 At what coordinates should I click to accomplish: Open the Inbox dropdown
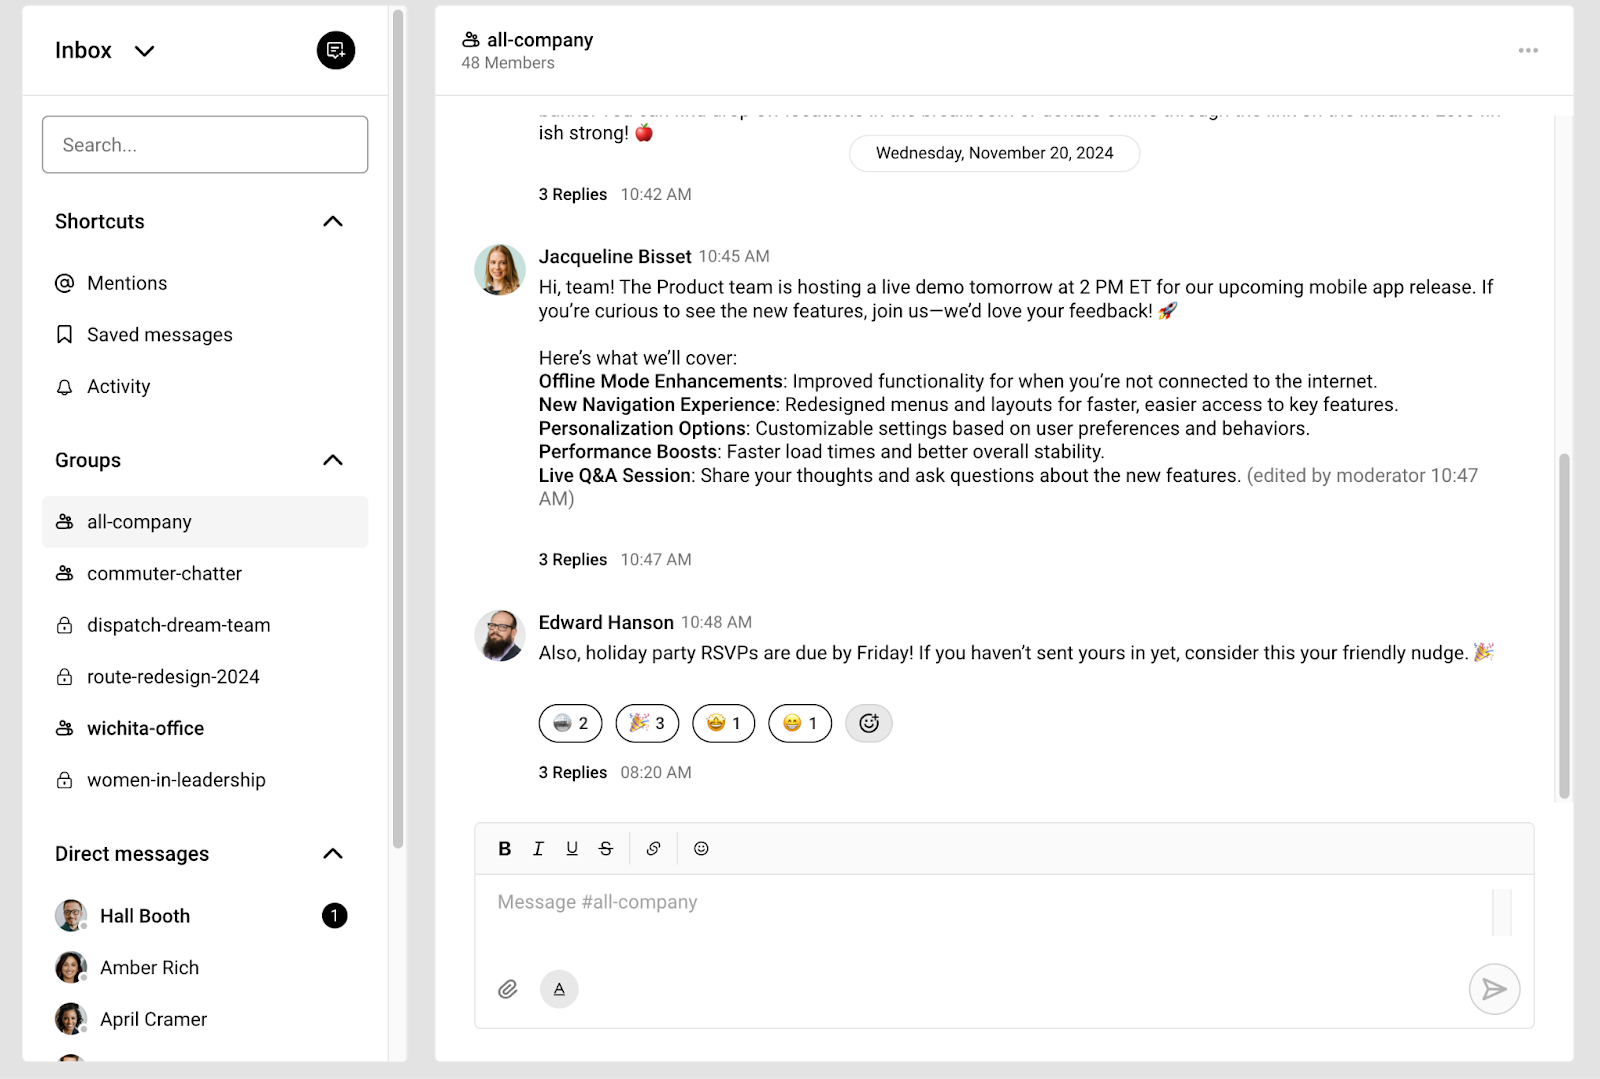[144, 51]
